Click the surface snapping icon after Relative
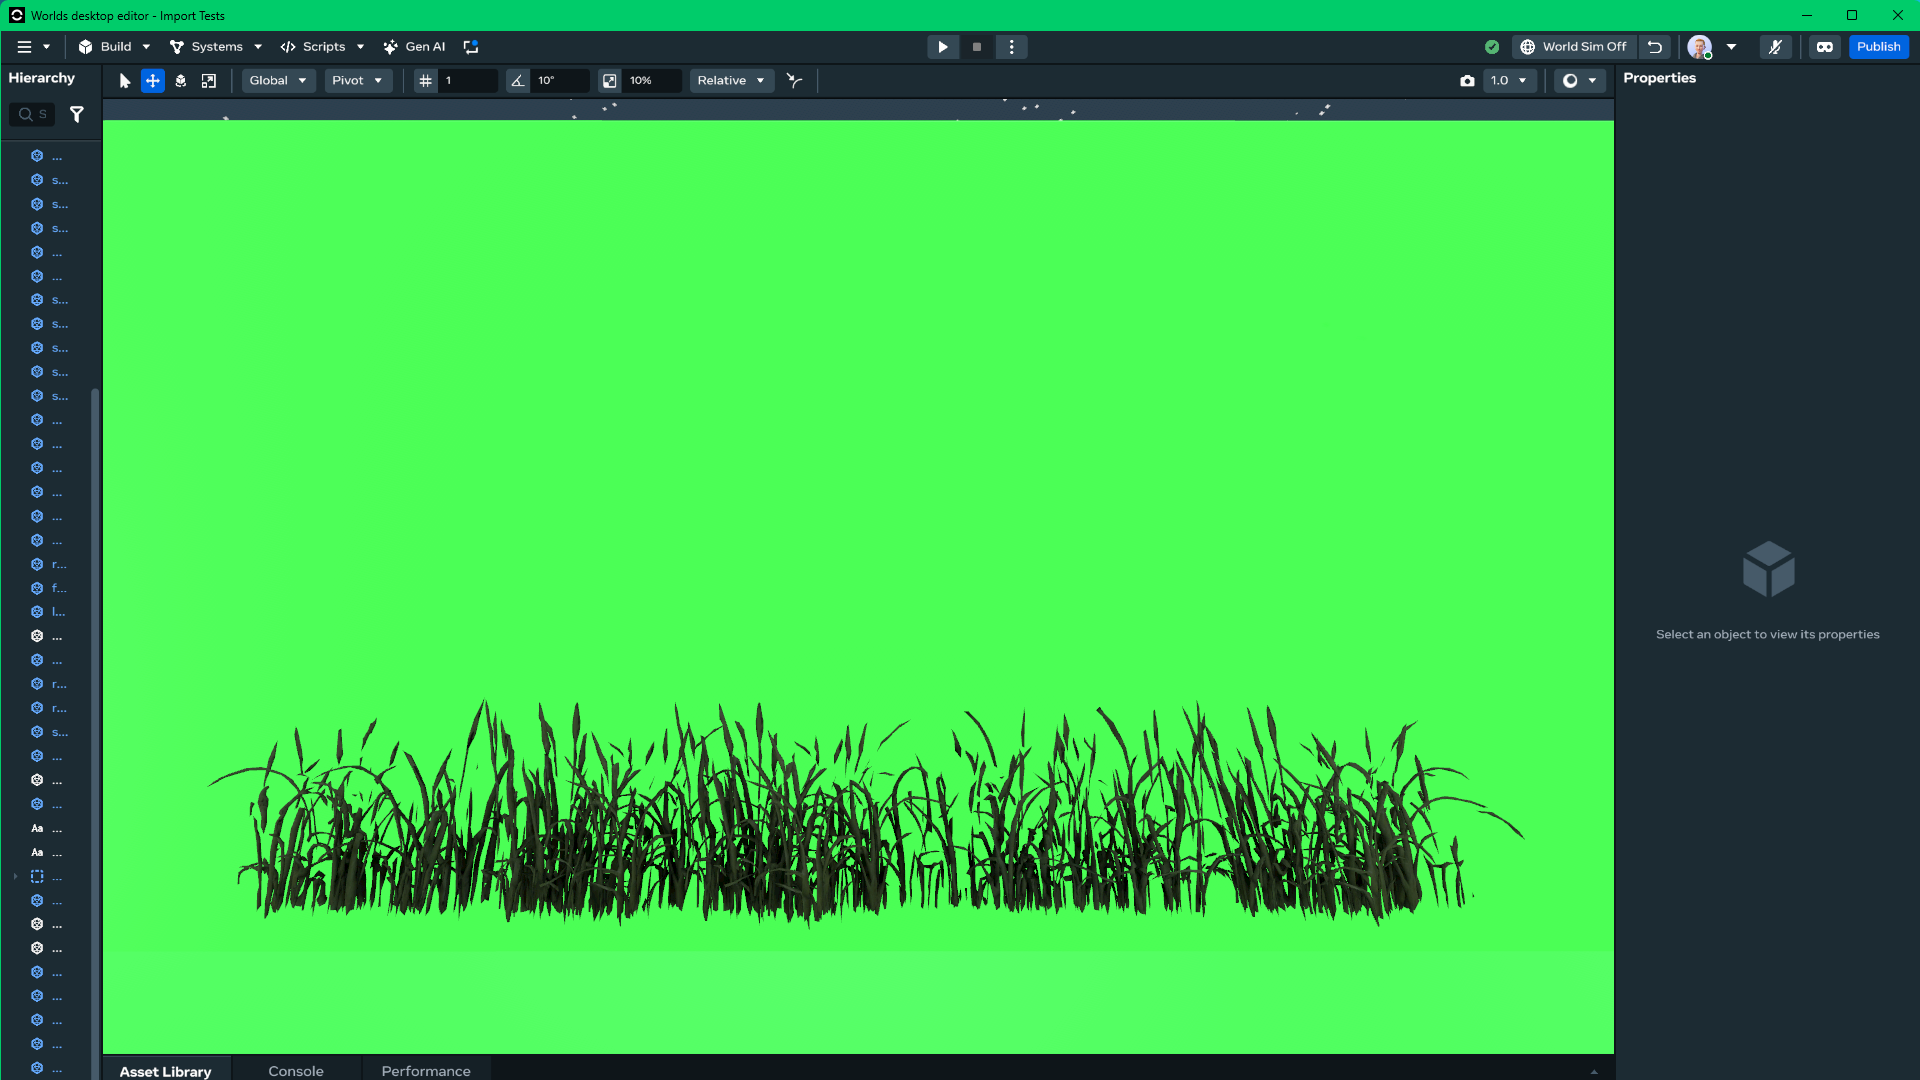This screenshot has height=1080, width=1920. click(x=795, y=81)
